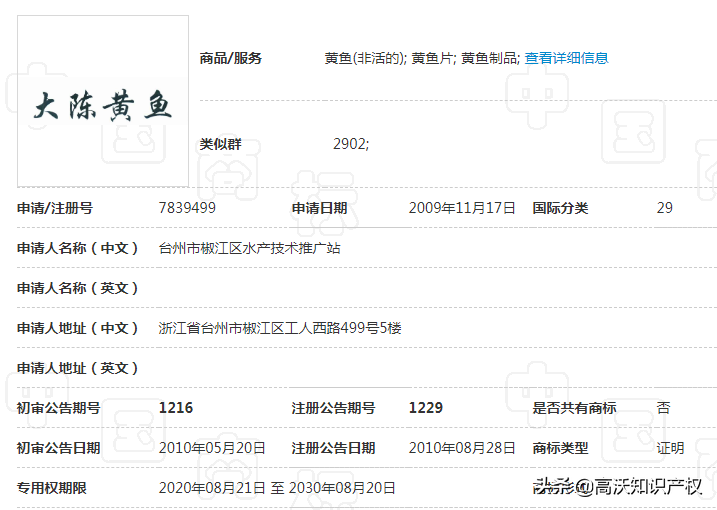Screen dimensions: 717x510
Task: Click the application date 2009年11月17日
Action: [x=462, y=208]
